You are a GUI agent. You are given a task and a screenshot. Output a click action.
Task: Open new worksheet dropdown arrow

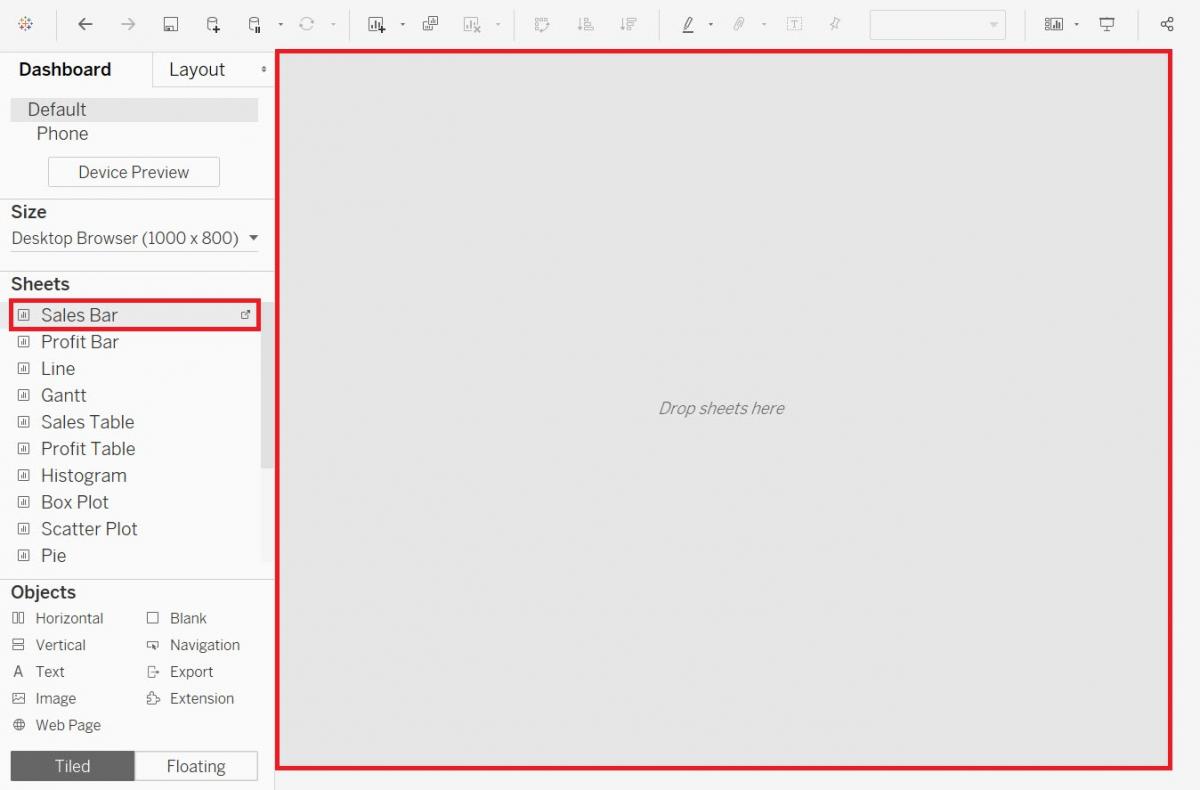(x=402, y=24)
